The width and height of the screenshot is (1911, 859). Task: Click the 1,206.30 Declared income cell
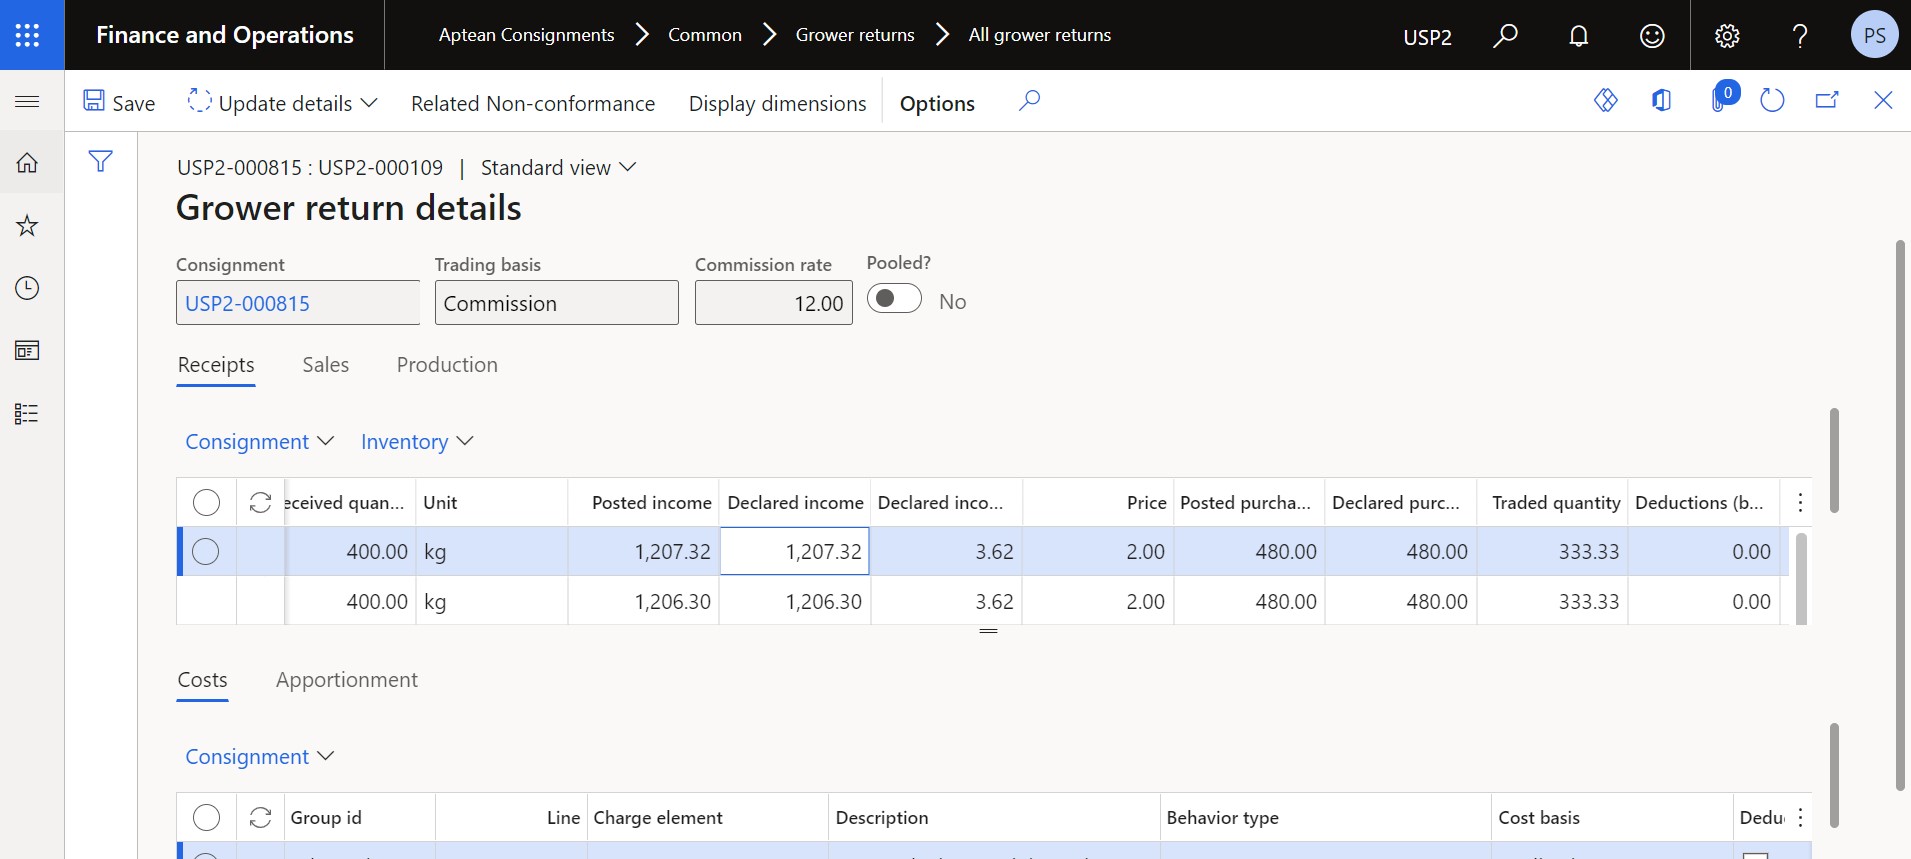click(795, 602)
